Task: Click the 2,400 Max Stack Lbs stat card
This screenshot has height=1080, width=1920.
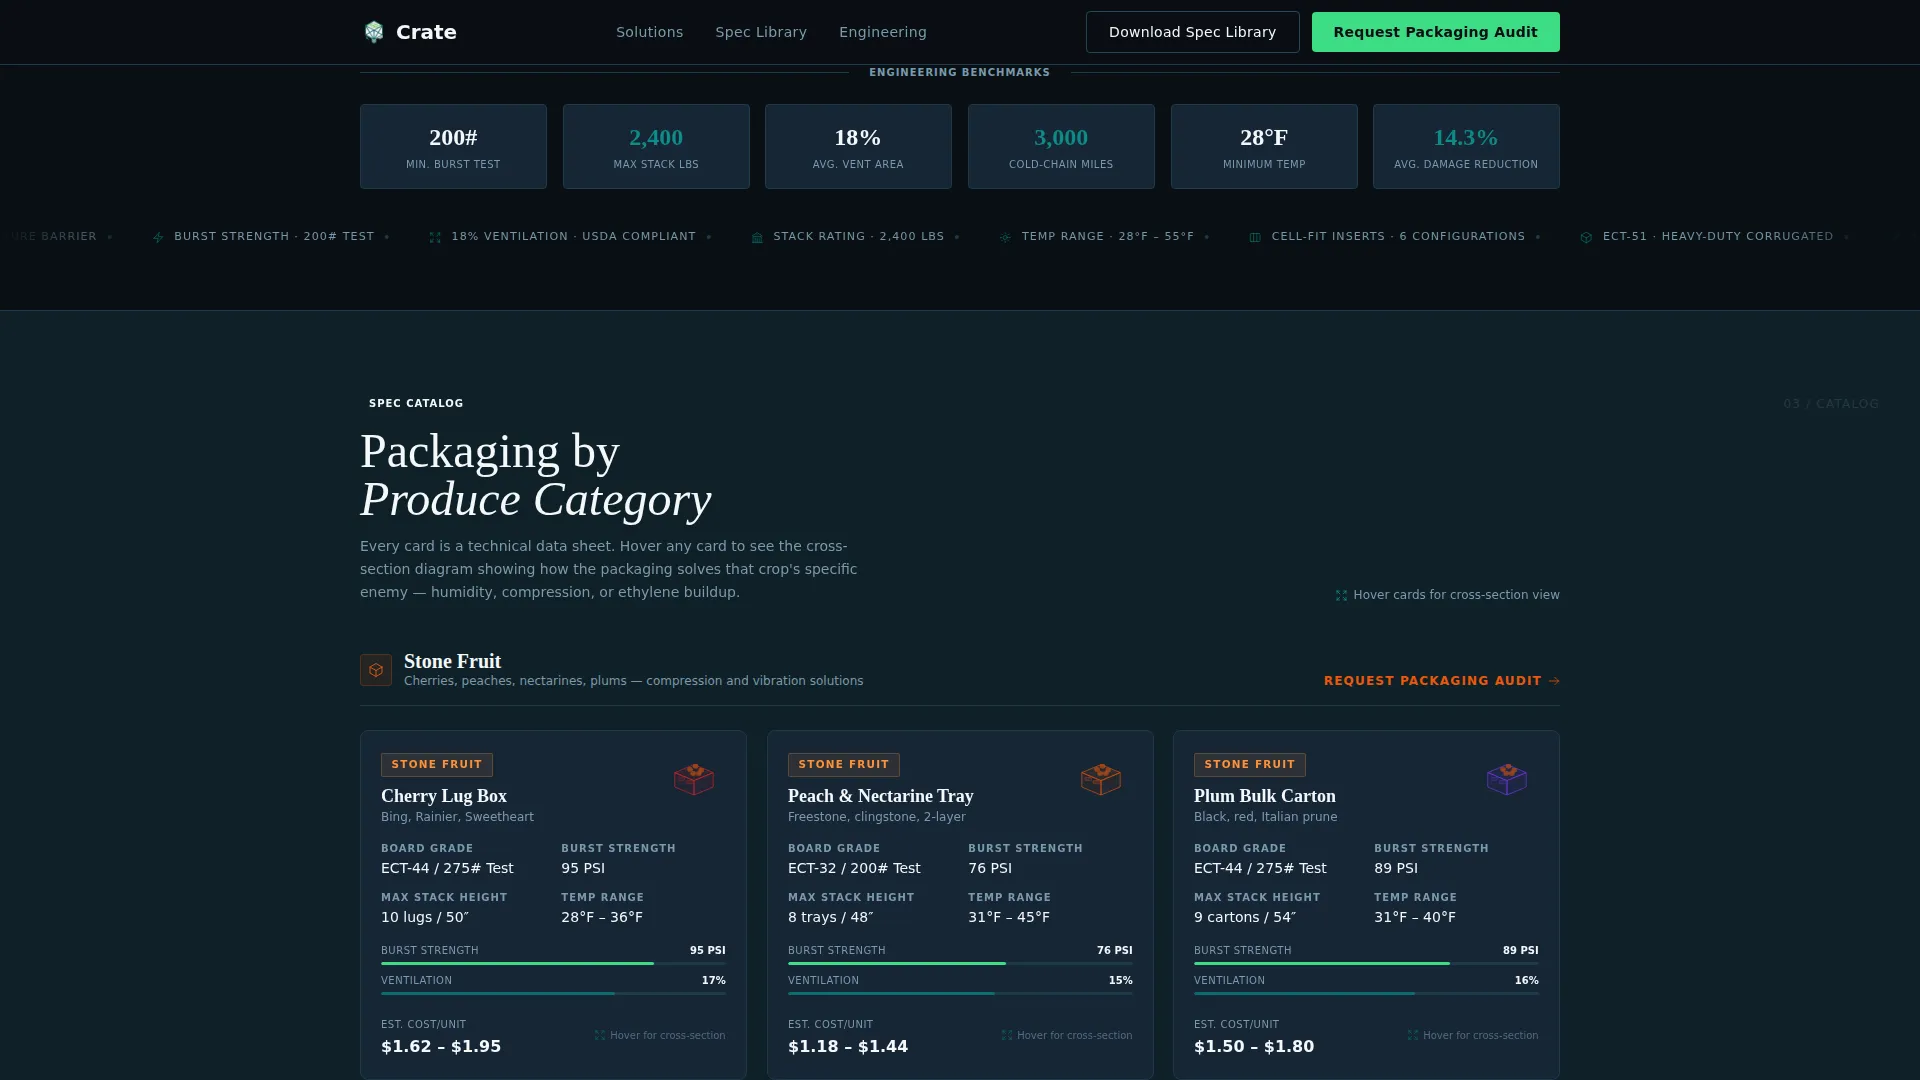Action: point(656,147)
